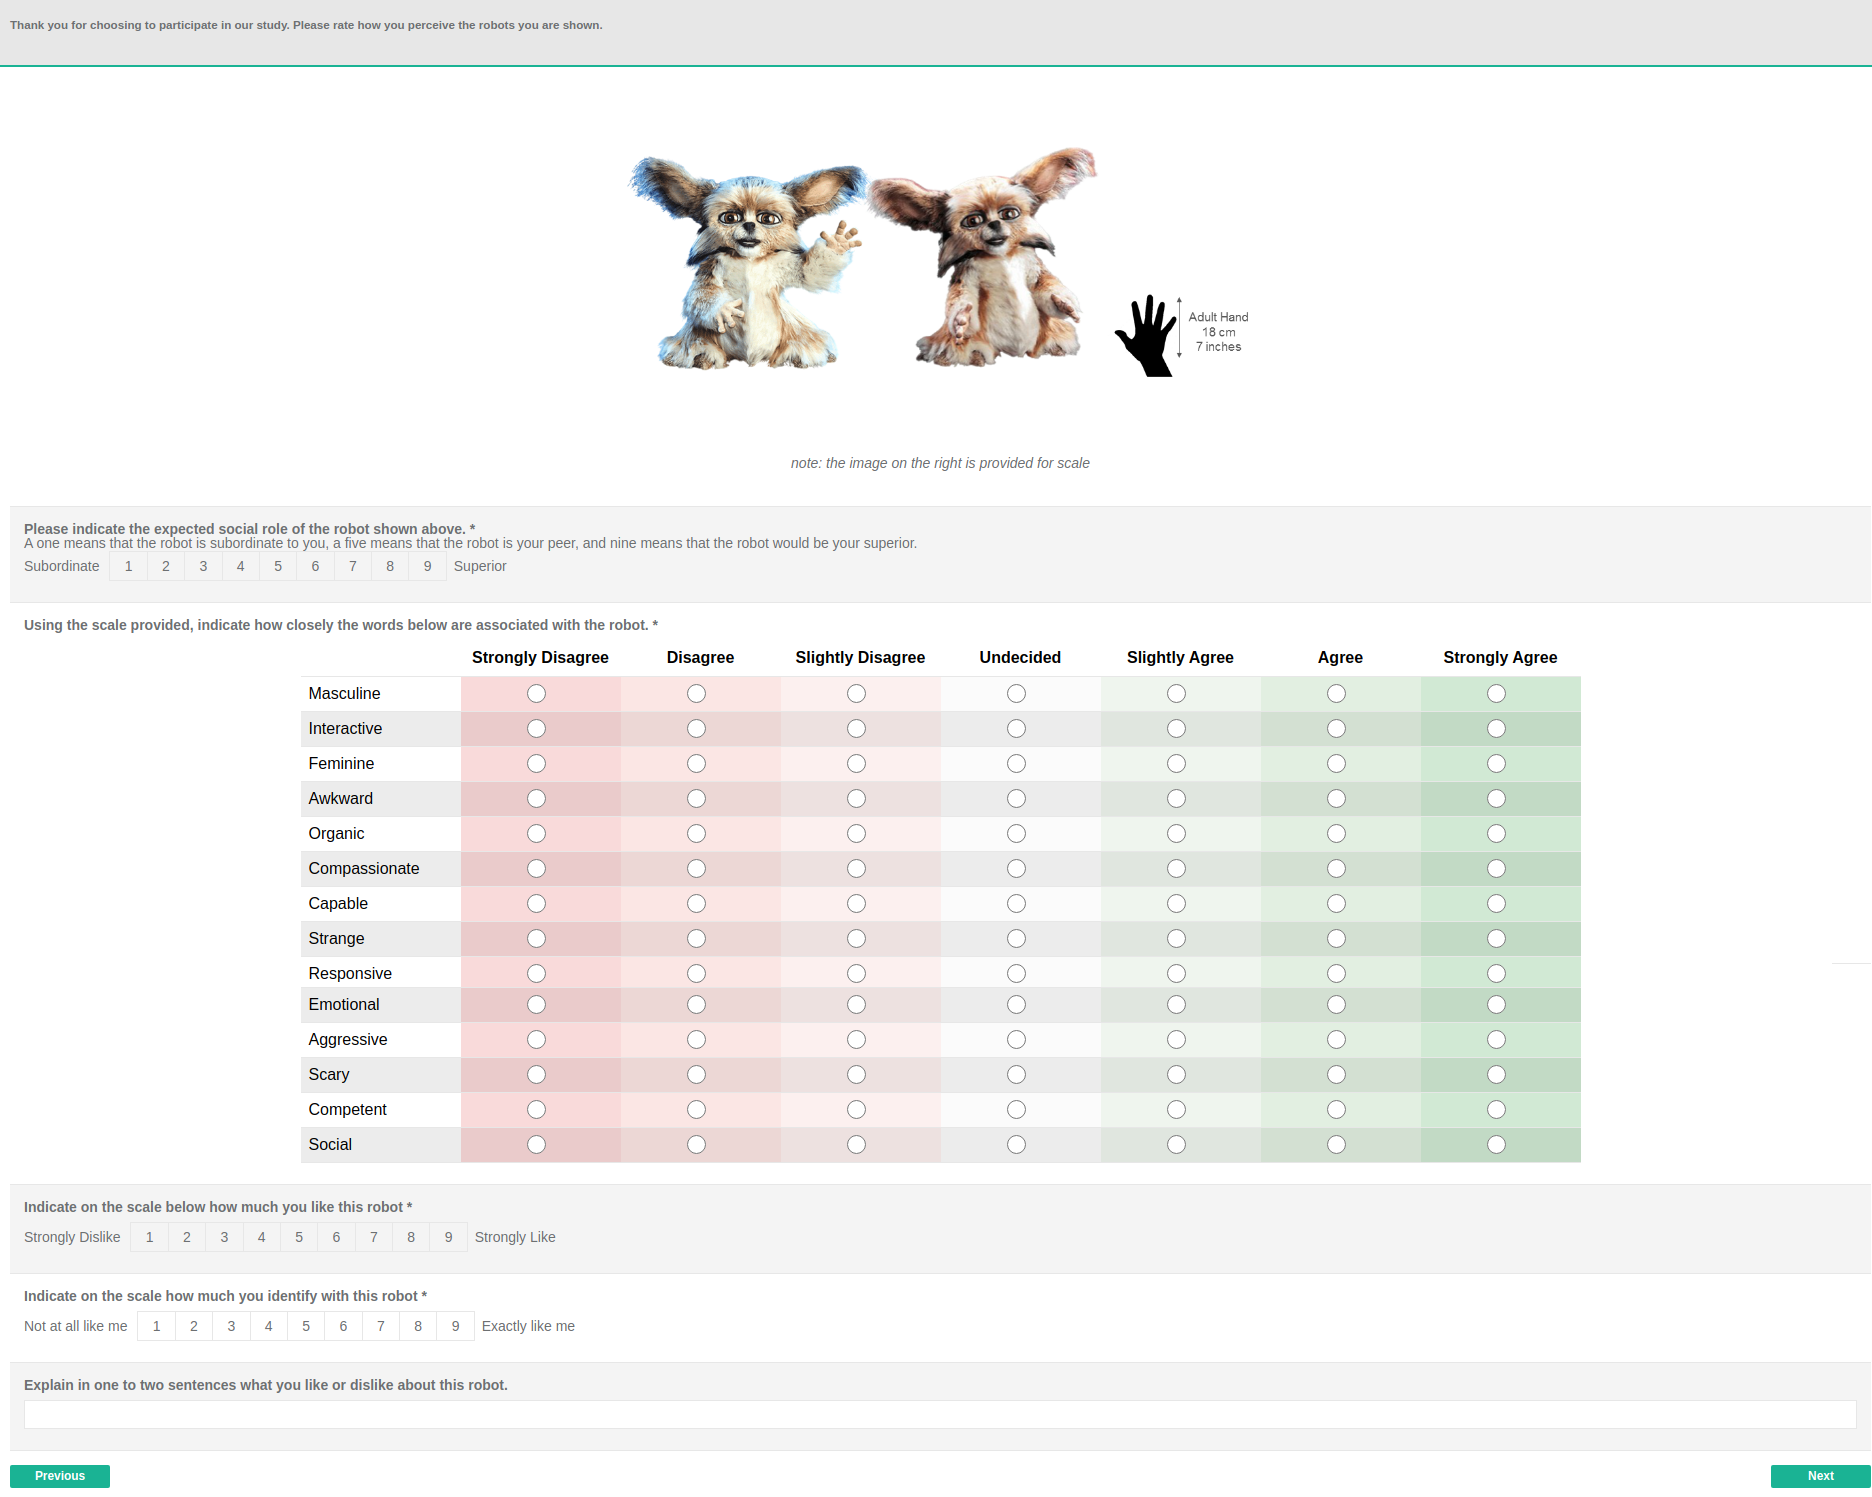The image size is (1872, 1497).
Task: Choose Strongly Agree for Organic
Action: (1496, 833)
